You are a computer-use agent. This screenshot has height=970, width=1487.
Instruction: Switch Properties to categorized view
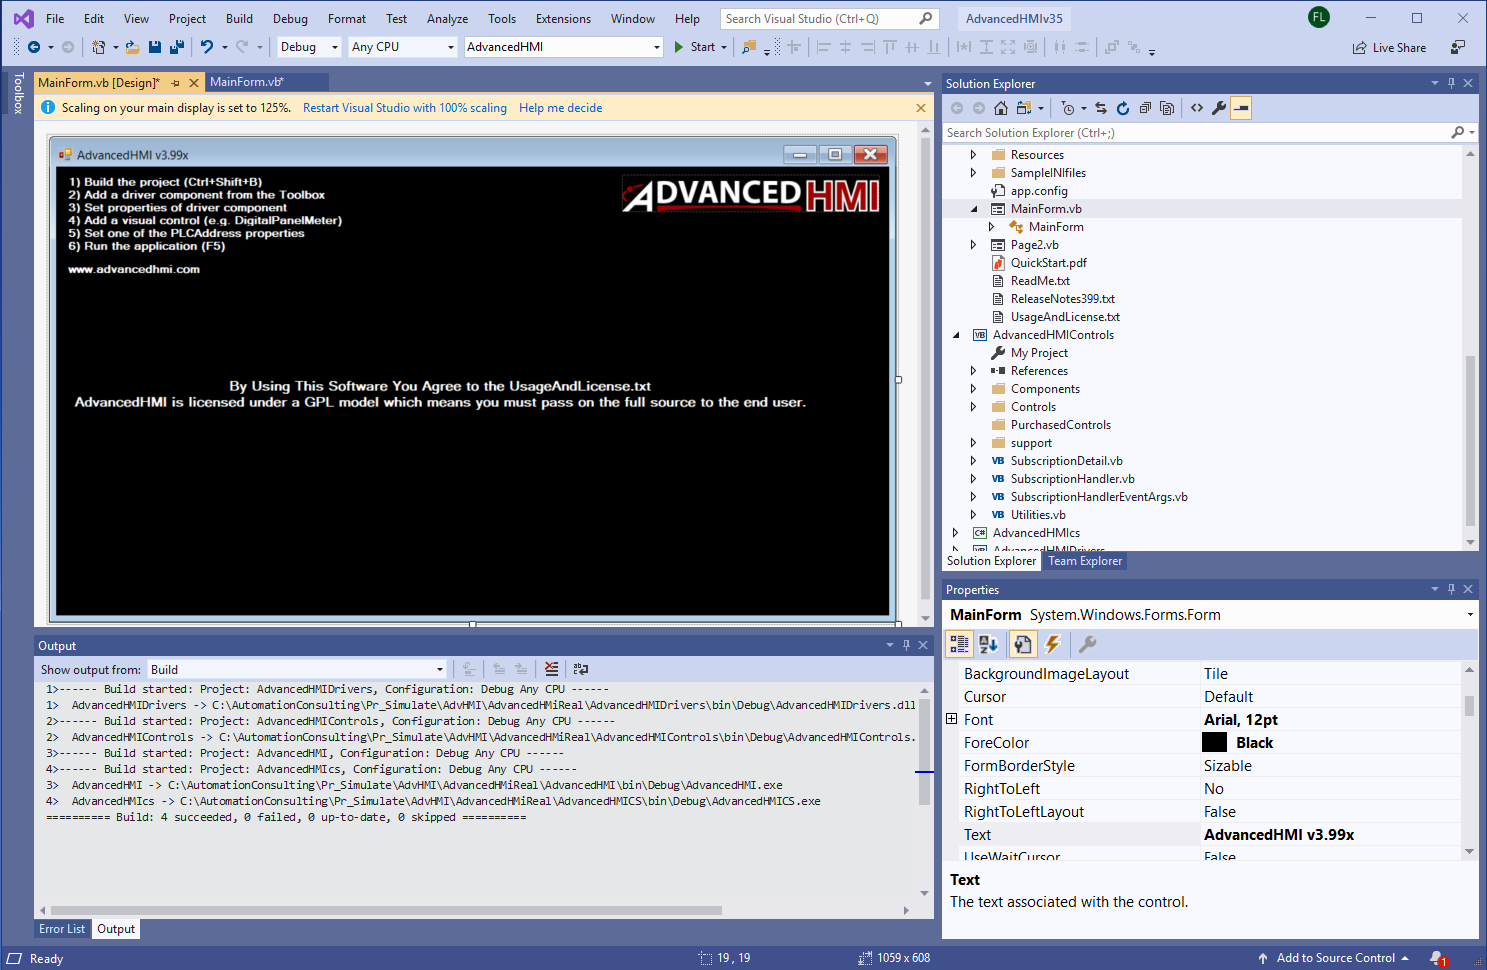958,645
